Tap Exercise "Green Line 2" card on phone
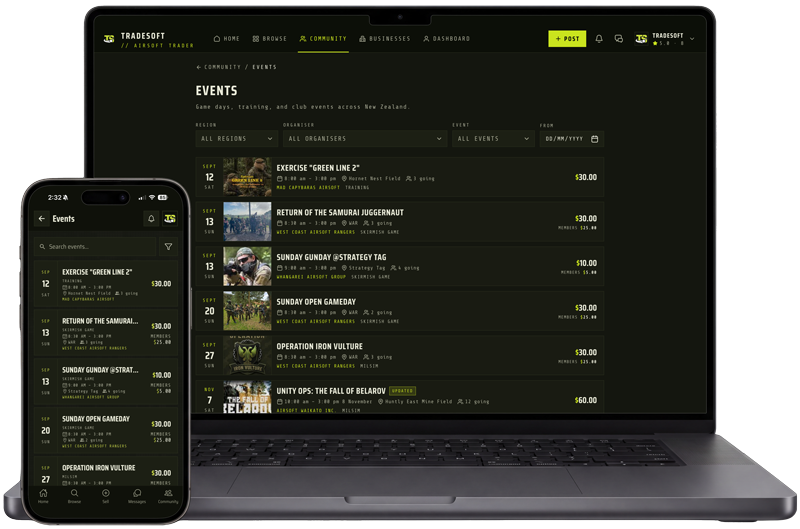The height and width of the screenshot is (529, 800). coord(106,284)
